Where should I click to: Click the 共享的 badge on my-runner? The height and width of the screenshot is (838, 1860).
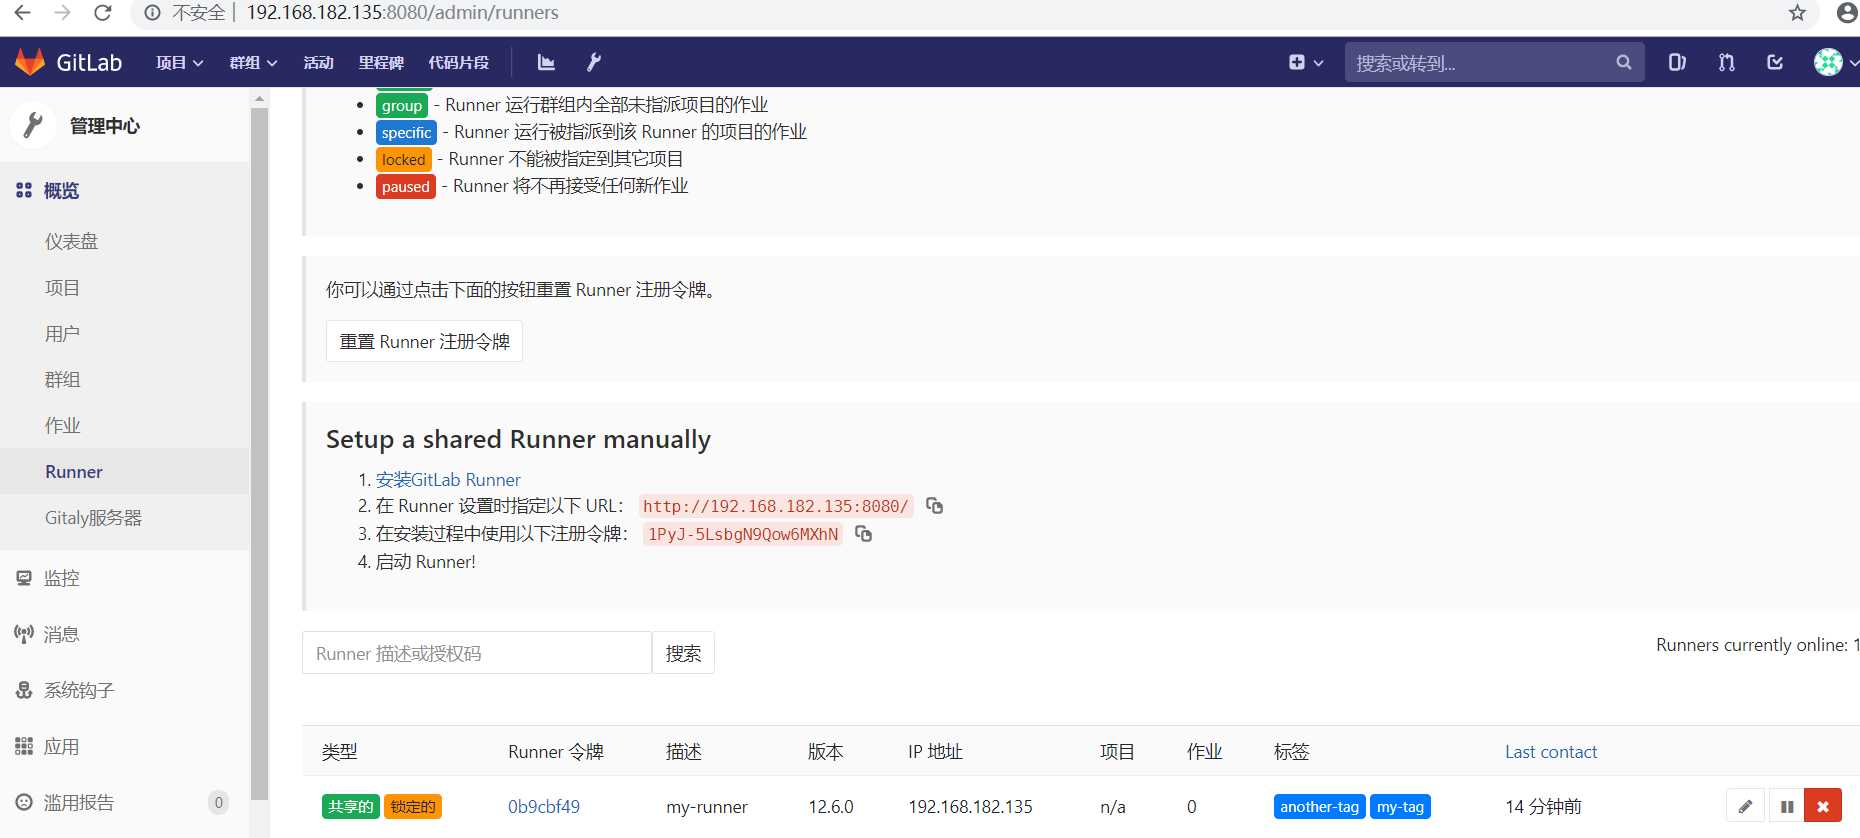[x=350, y=806]
